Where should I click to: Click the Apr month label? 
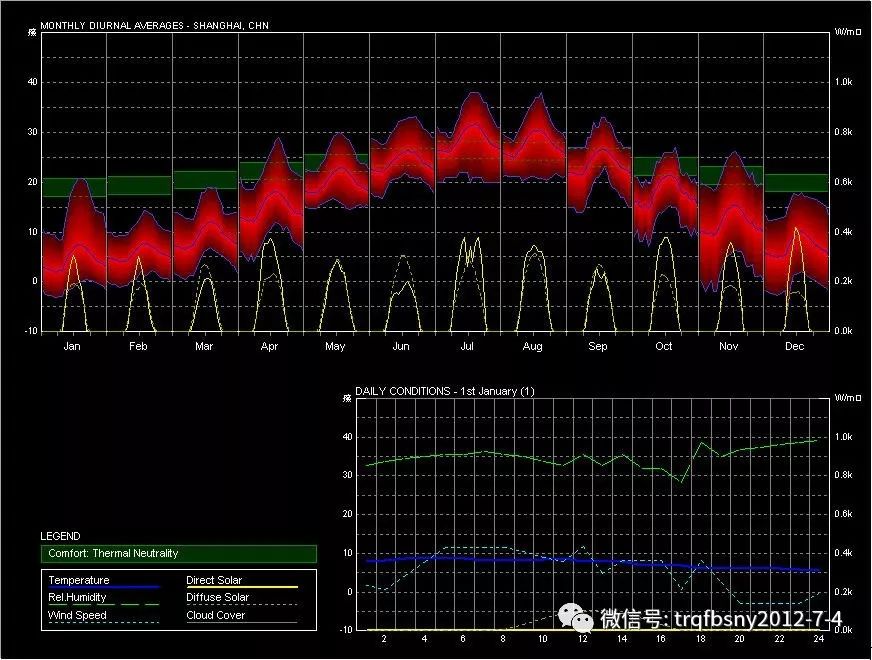pyautogui.click(x=269, y=347)
